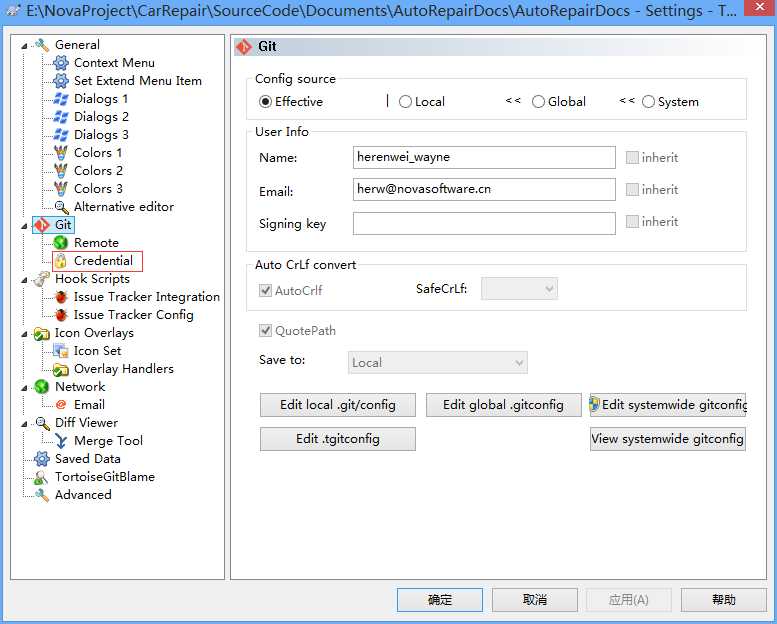Click the General wrench icon in tree
The width and height of the screenshot is (777, 624).
coord(42,45)
